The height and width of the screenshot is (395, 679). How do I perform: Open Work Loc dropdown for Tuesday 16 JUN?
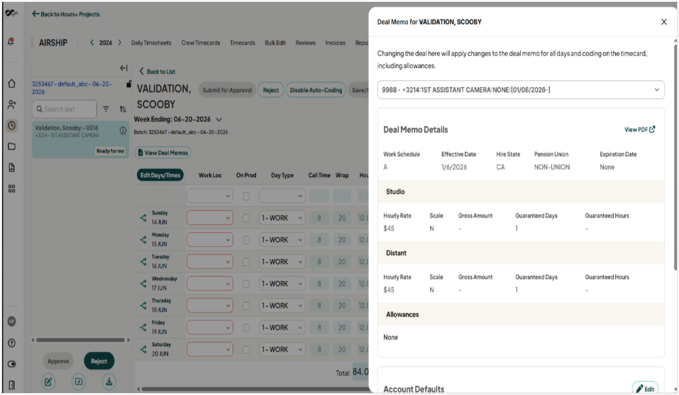(210, 262)
